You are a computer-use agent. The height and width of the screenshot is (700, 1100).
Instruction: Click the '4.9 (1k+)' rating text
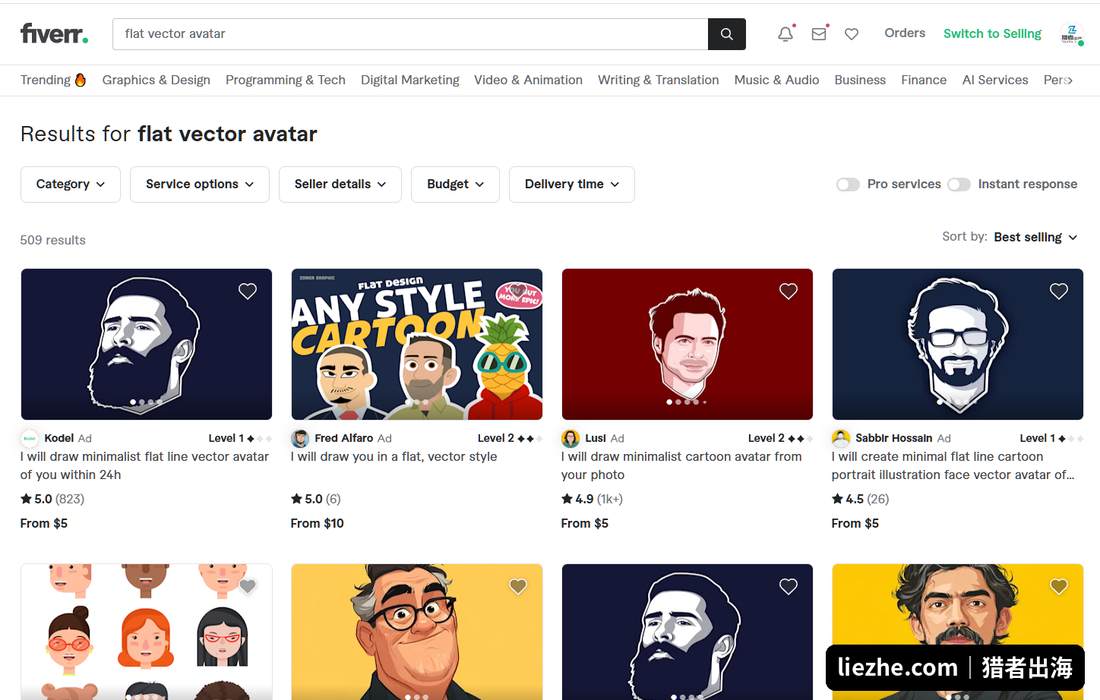click(x=592, y=499)
